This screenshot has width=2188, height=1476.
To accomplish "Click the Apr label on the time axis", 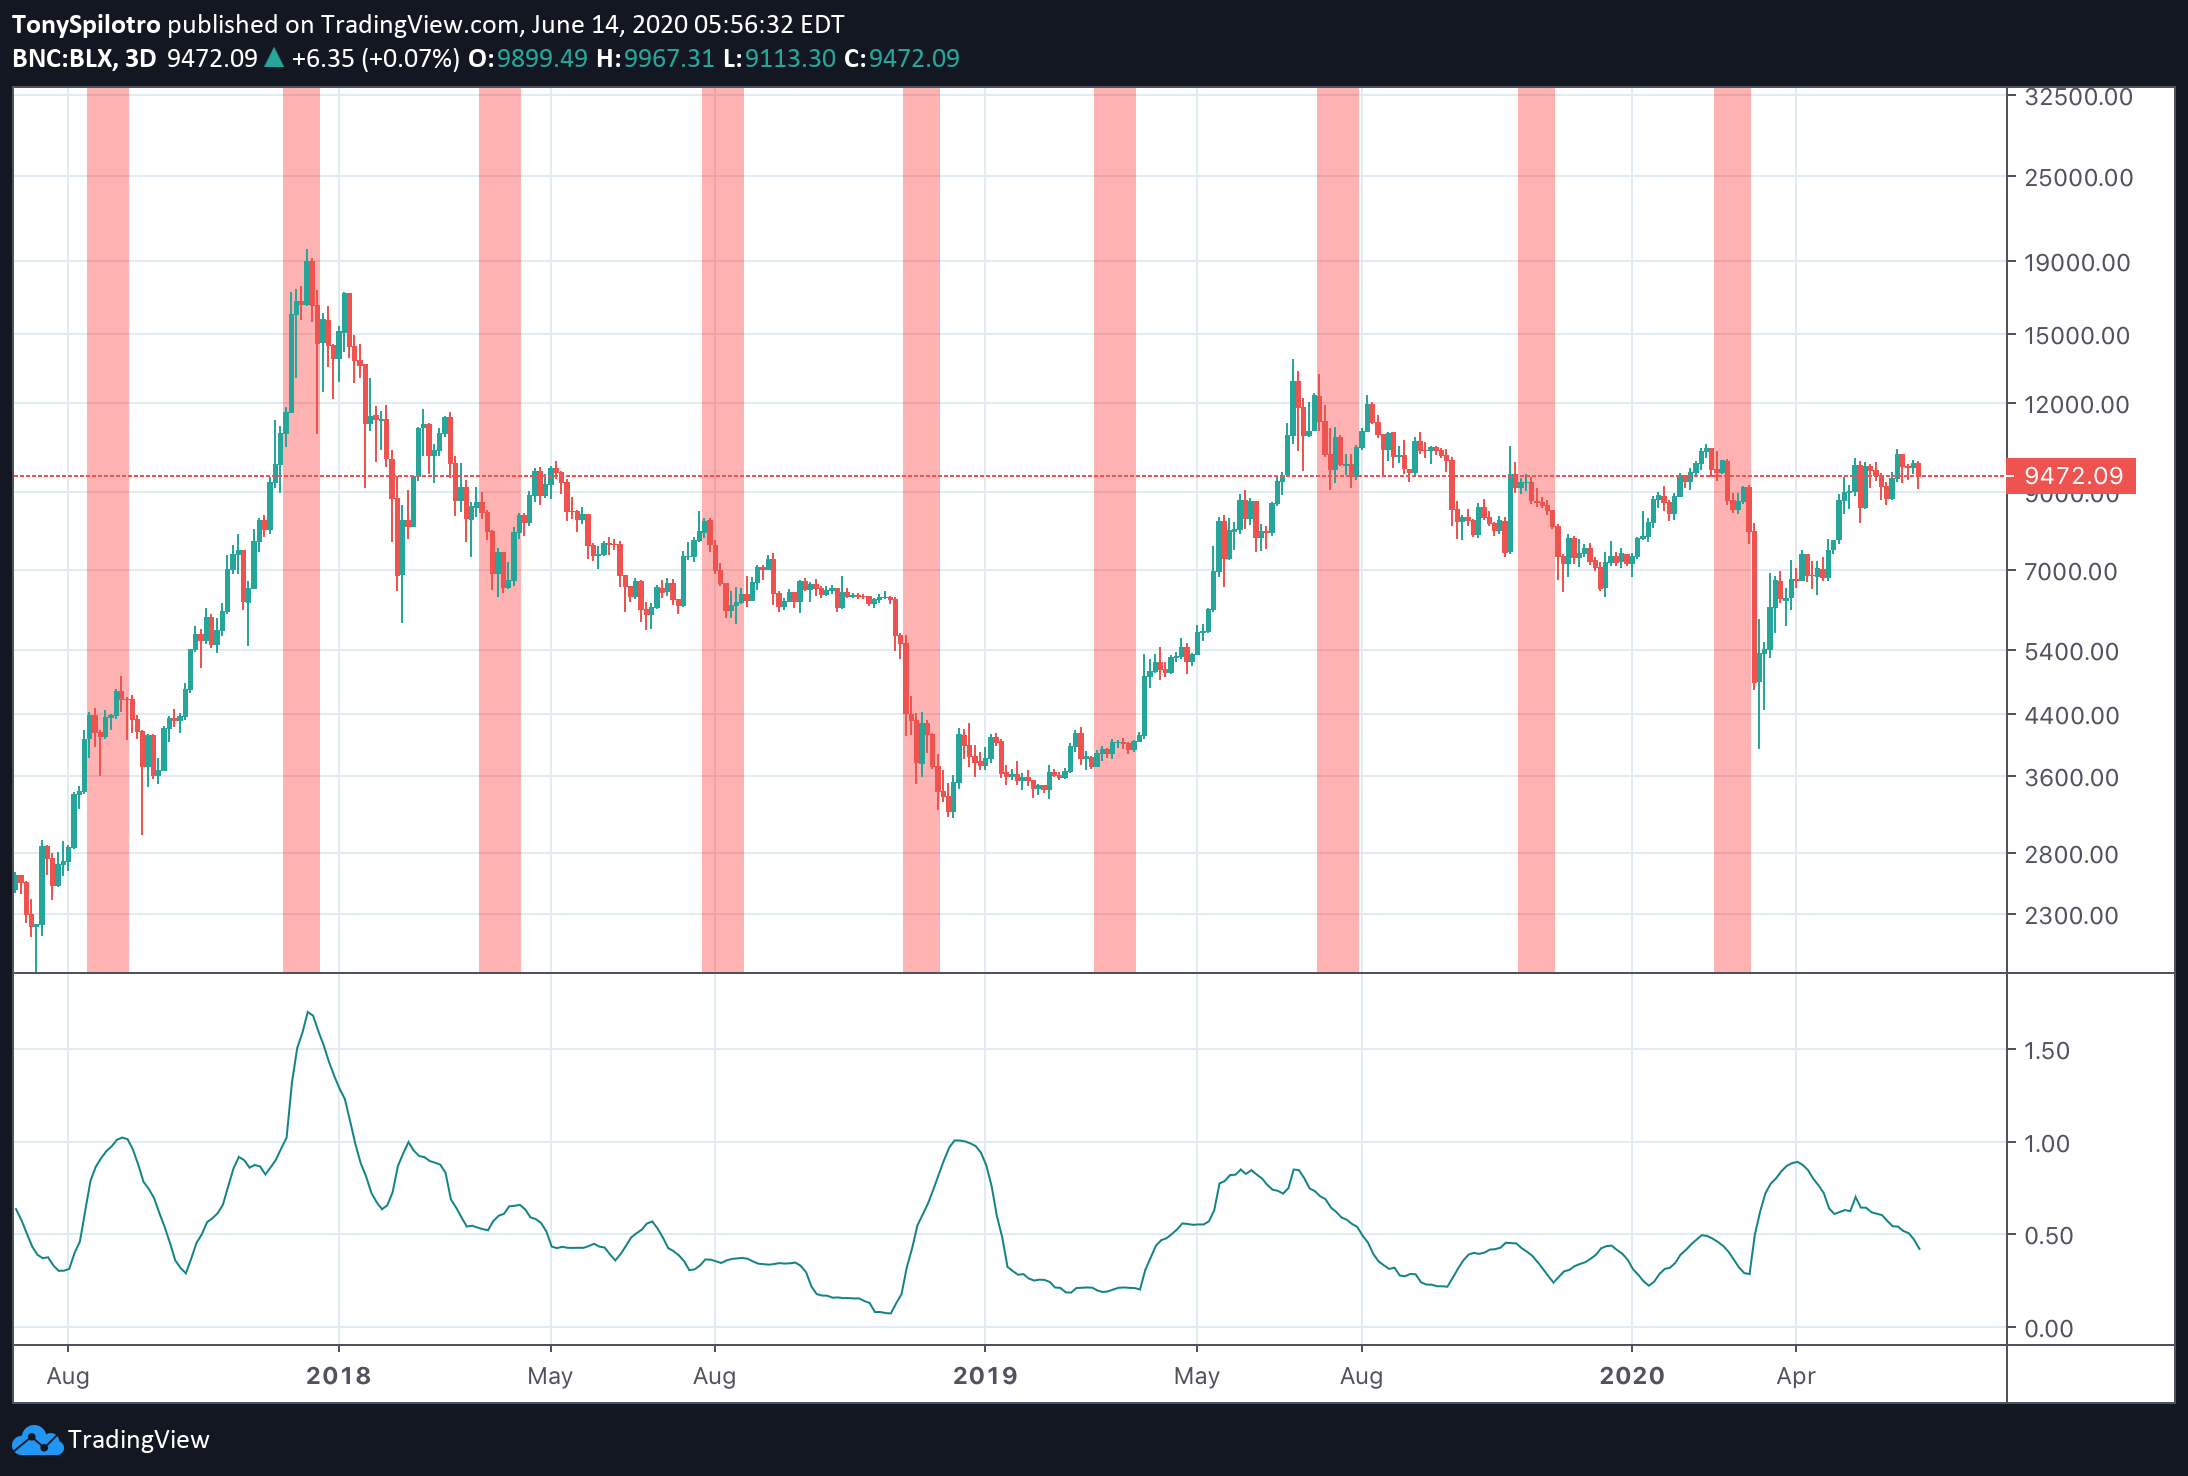I will (x=1797, y=1376).
